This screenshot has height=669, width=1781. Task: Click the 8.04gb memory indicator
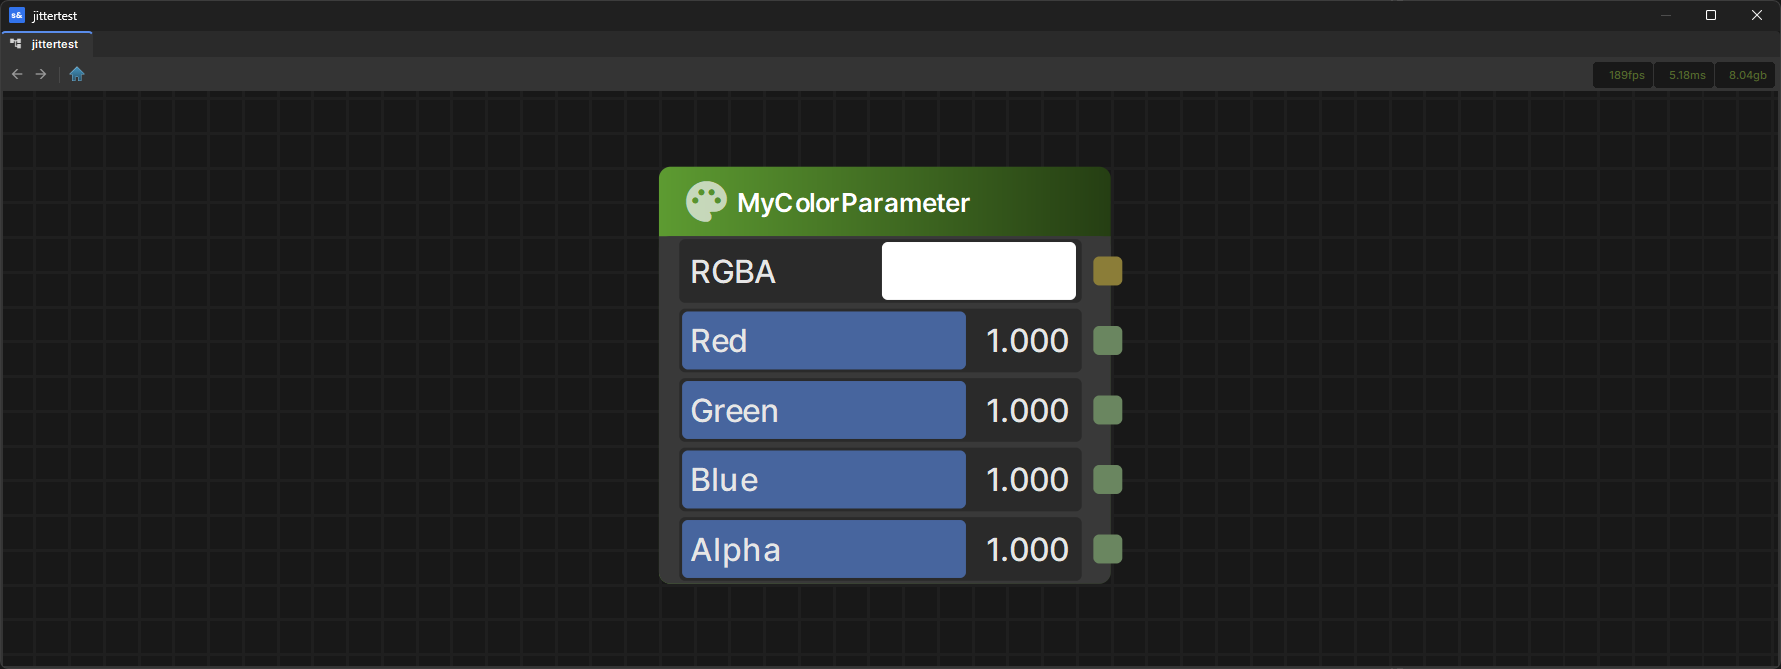[x=1747, y=75]
